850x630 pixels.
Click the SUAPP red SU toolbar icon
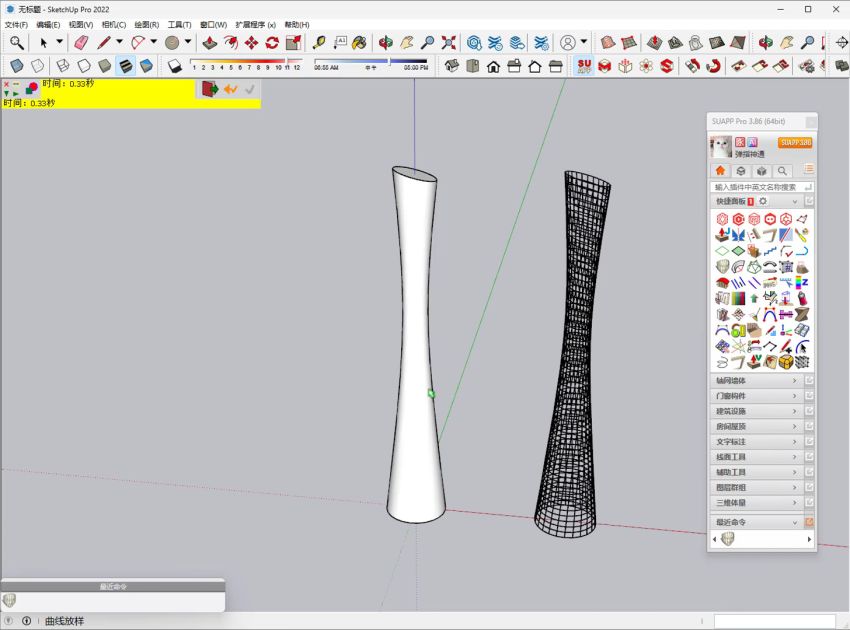coord(584,66)
